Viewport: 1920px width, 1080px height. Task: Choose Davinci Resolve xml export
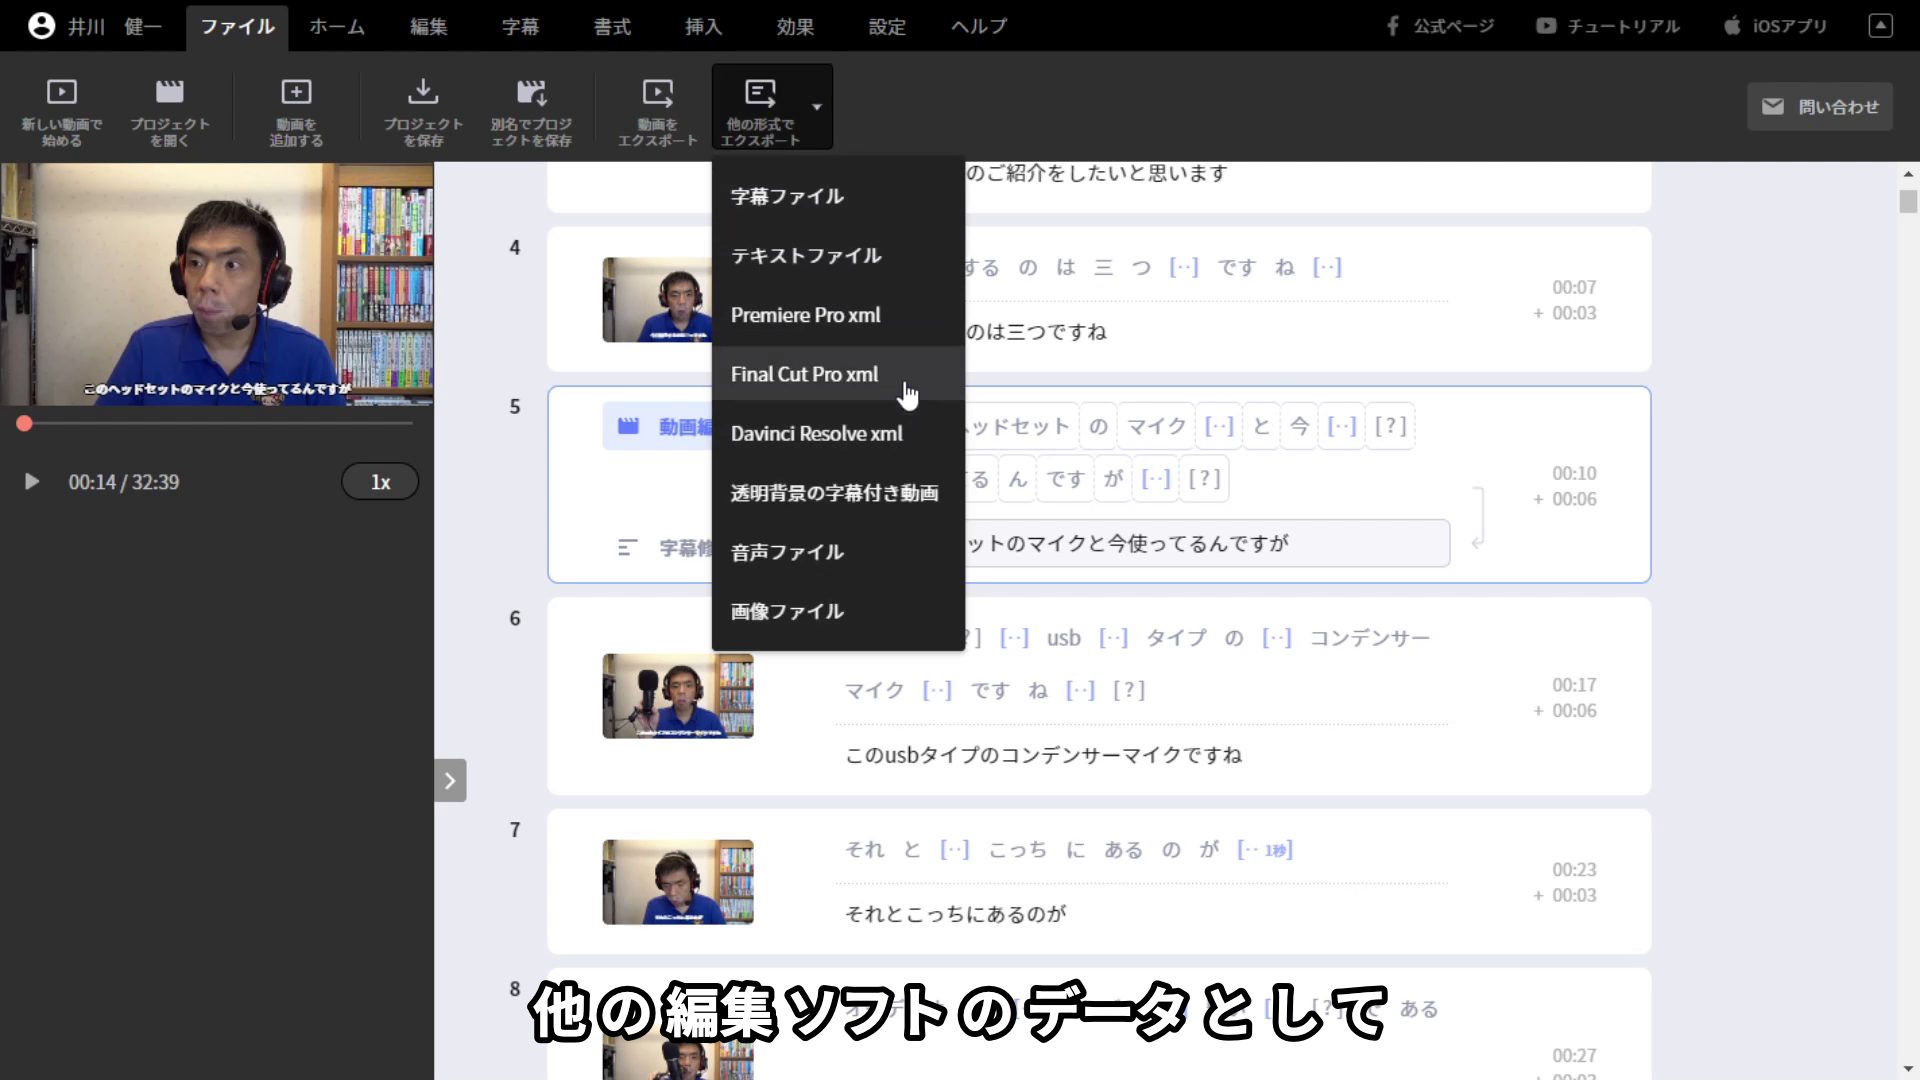point(838,434)
